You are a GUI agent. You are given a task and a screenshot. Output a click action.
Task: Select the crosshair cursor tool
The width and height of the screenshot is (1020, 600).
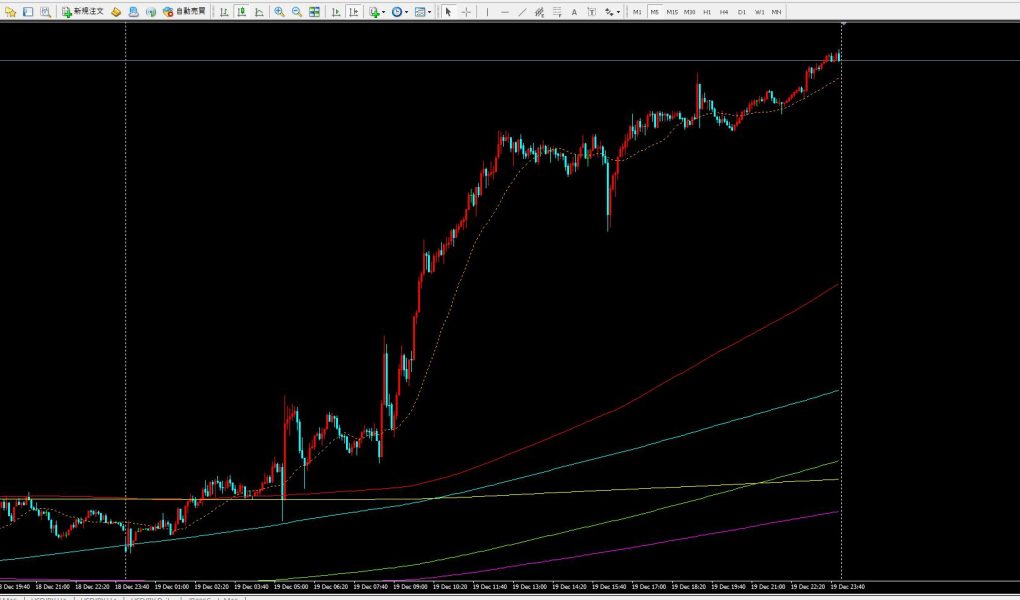point(466,12)
